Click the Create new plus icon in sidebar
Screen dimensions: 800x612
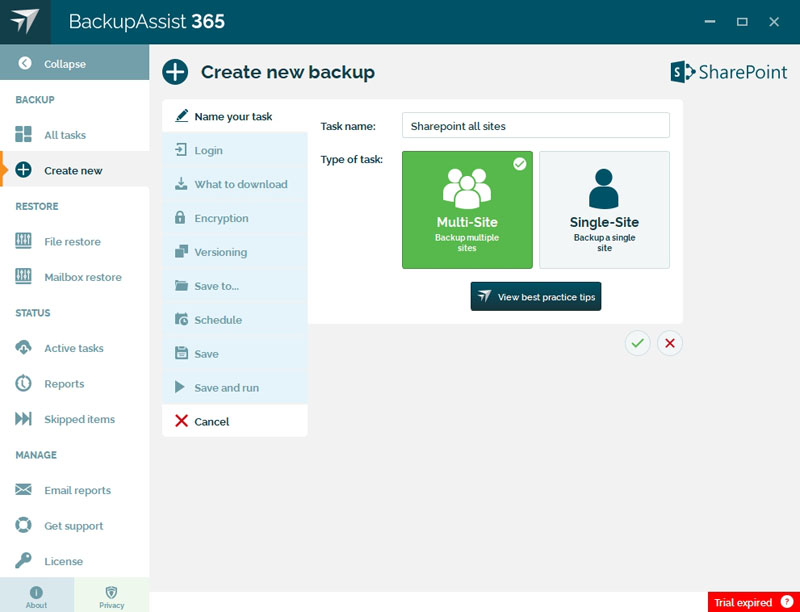coord(23,170)
